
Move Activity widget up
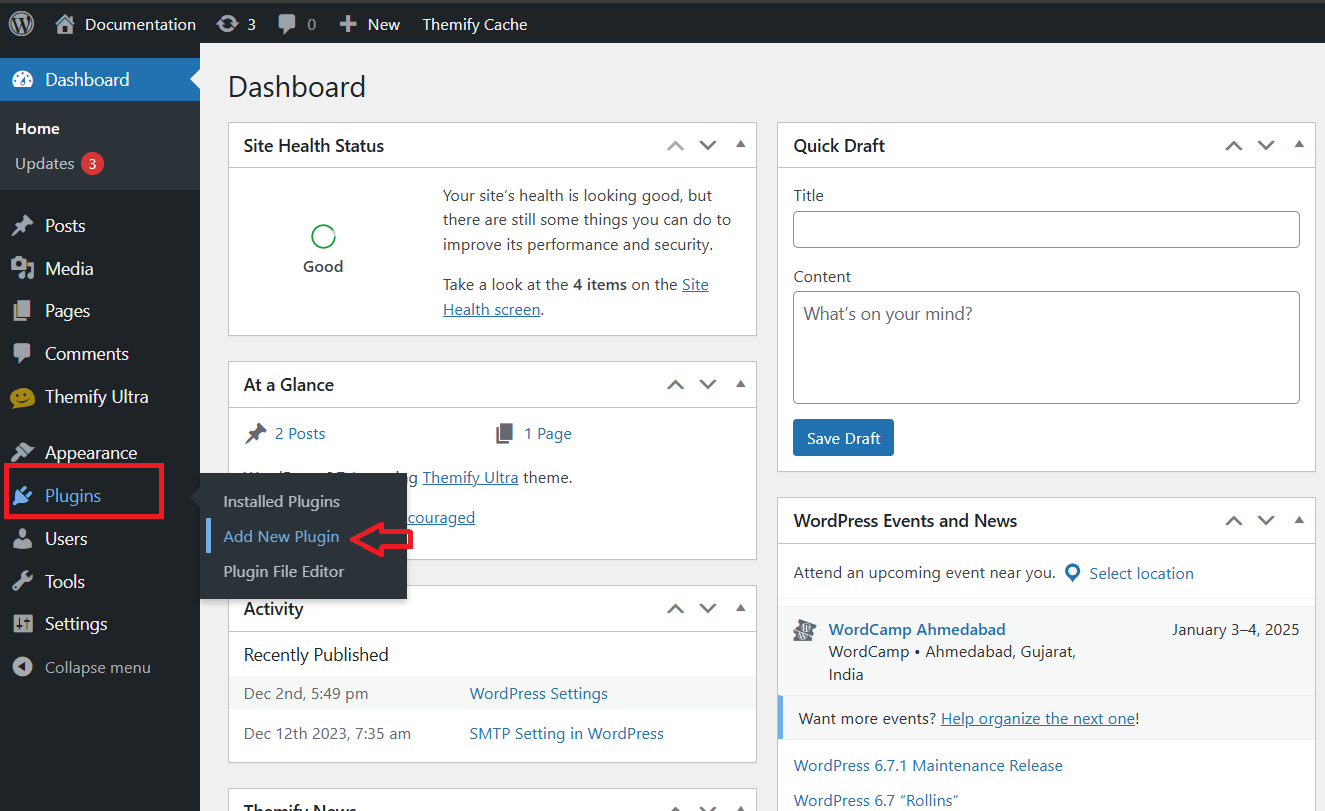click(x=676, y=609)
